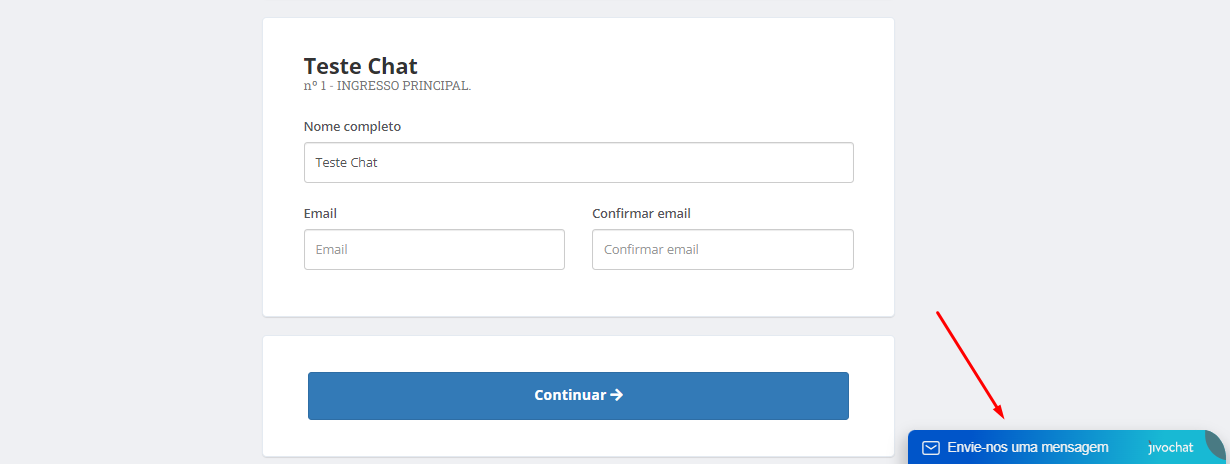The image size is (1230, 464).
Task: Select the Confirmar email input field
Action: (722, 249)
